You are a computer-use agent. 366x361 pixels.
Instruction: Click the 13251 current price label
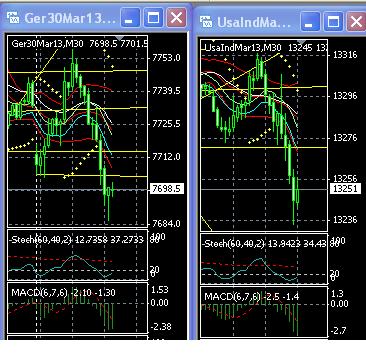coord(345,189)
